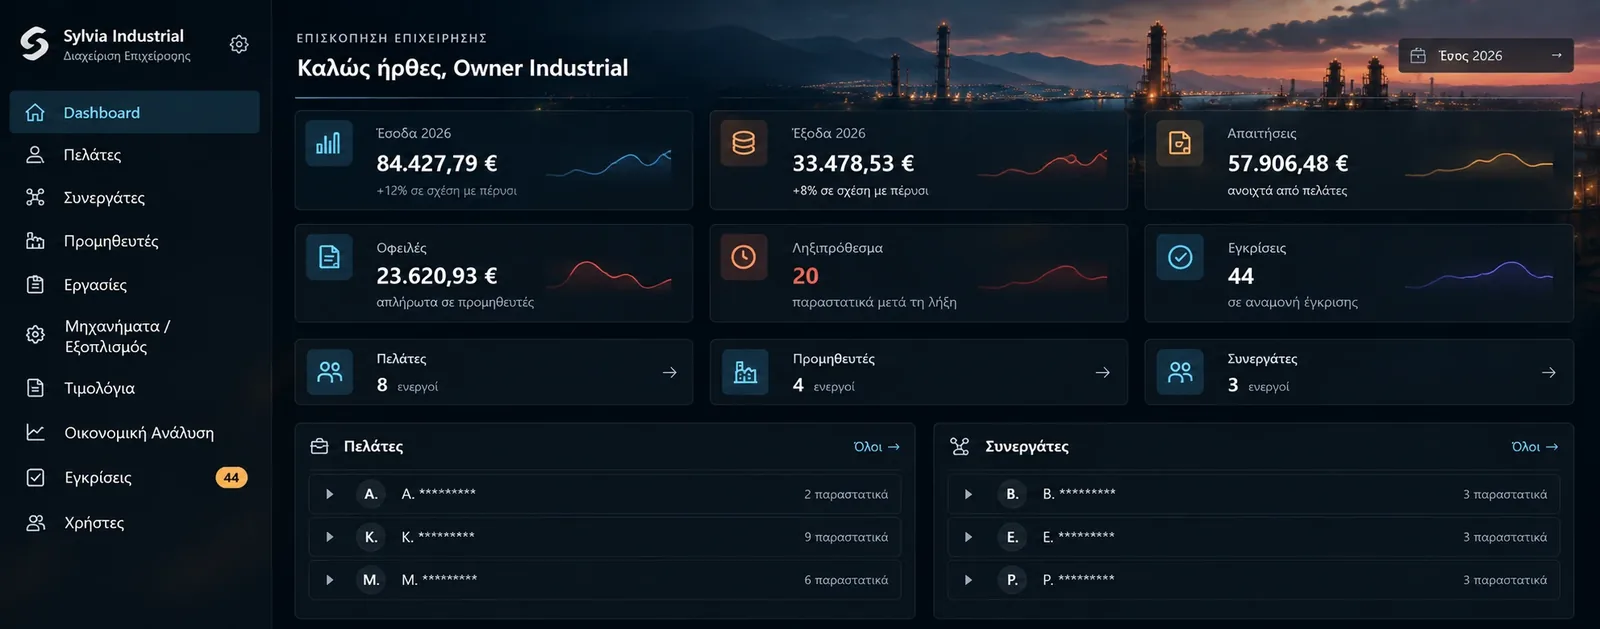Image resolution: width=1600 pixels, height=629 pixels.
Task: Click the Τιμολόγια document icon in sidebar
Action: (35, 388)
